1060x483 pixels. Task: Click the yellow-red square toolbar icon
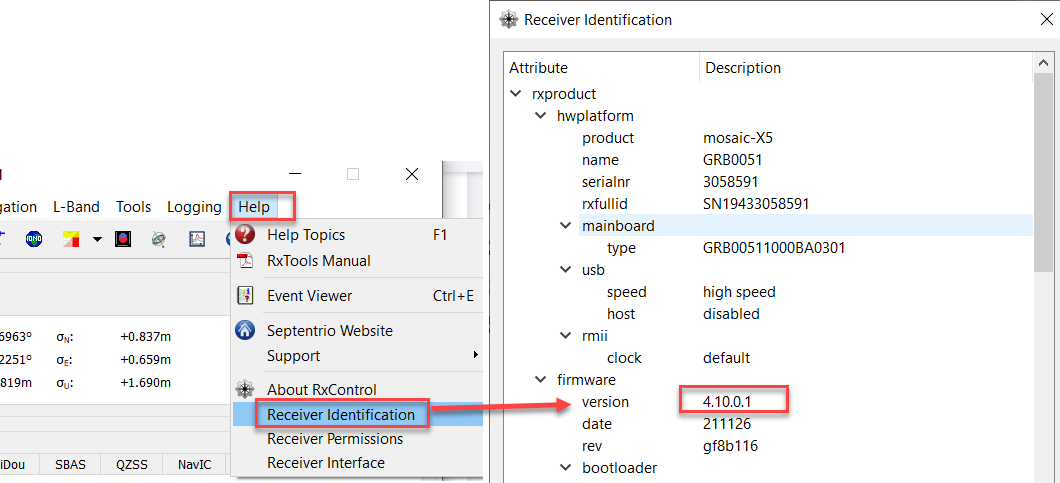tap(71, 238)
